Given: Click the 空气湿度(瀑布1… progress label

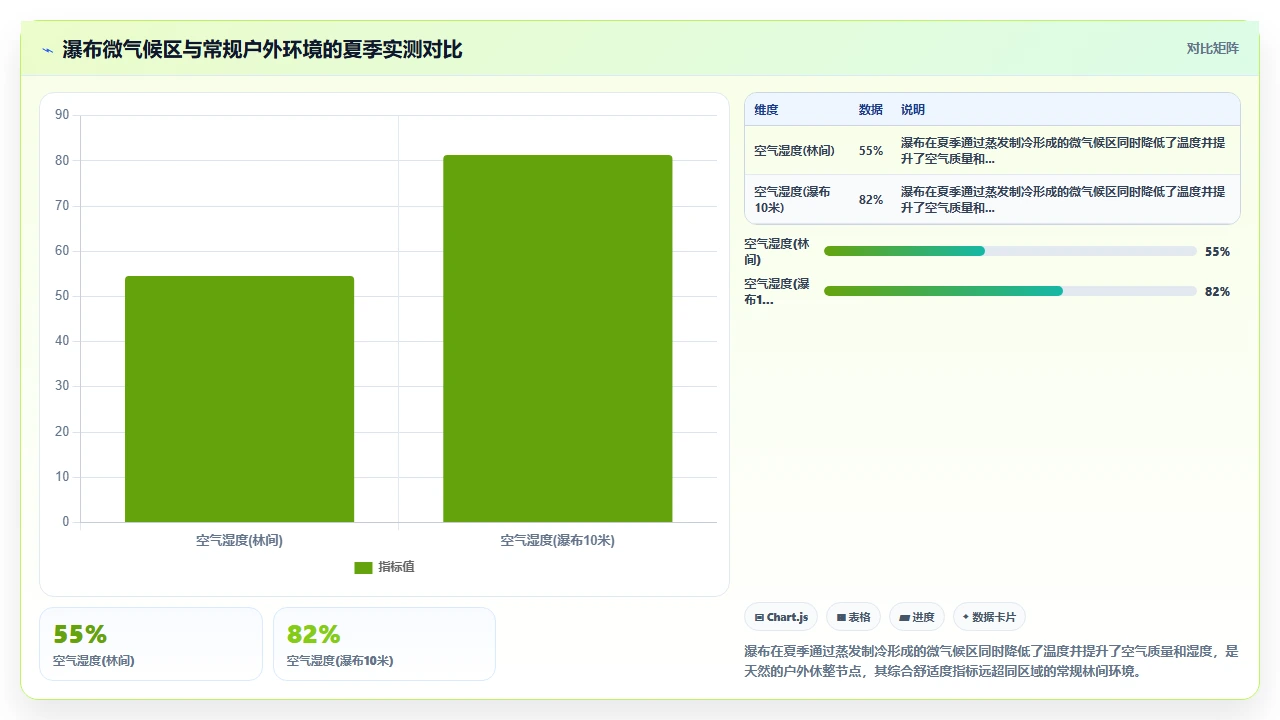Looking at the screenshot, I should click(x=777, y=291).
